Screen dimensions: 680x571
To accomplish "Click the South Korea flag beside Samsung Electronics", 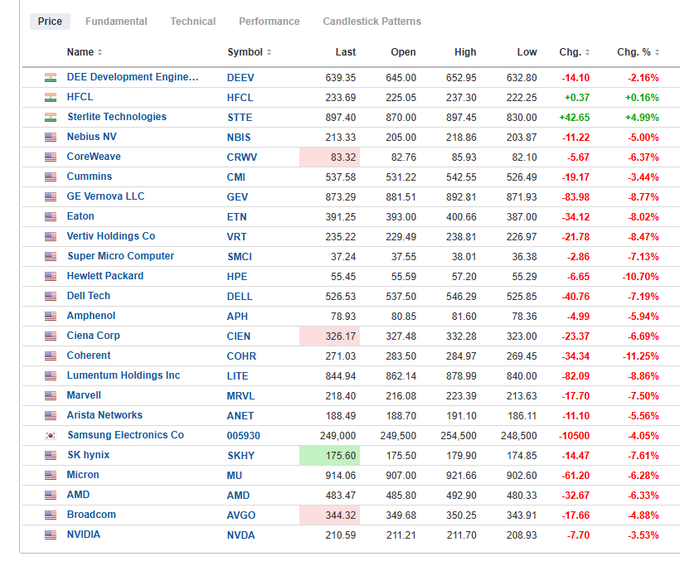I will click(51, 436).
